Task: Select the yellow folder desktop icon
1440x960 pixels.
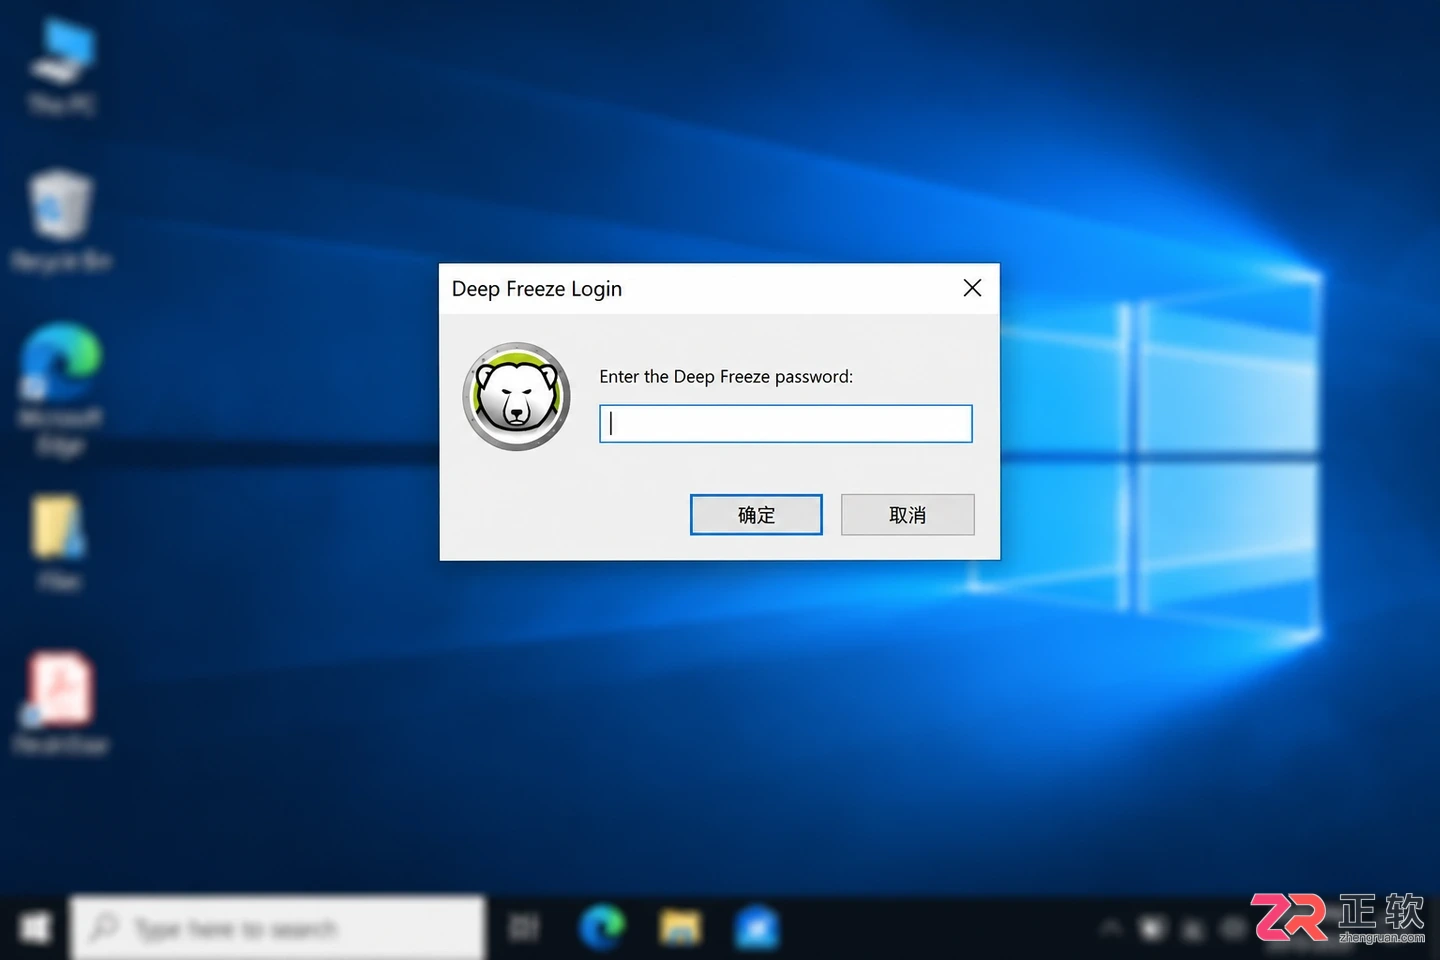Action: (59, 541)
